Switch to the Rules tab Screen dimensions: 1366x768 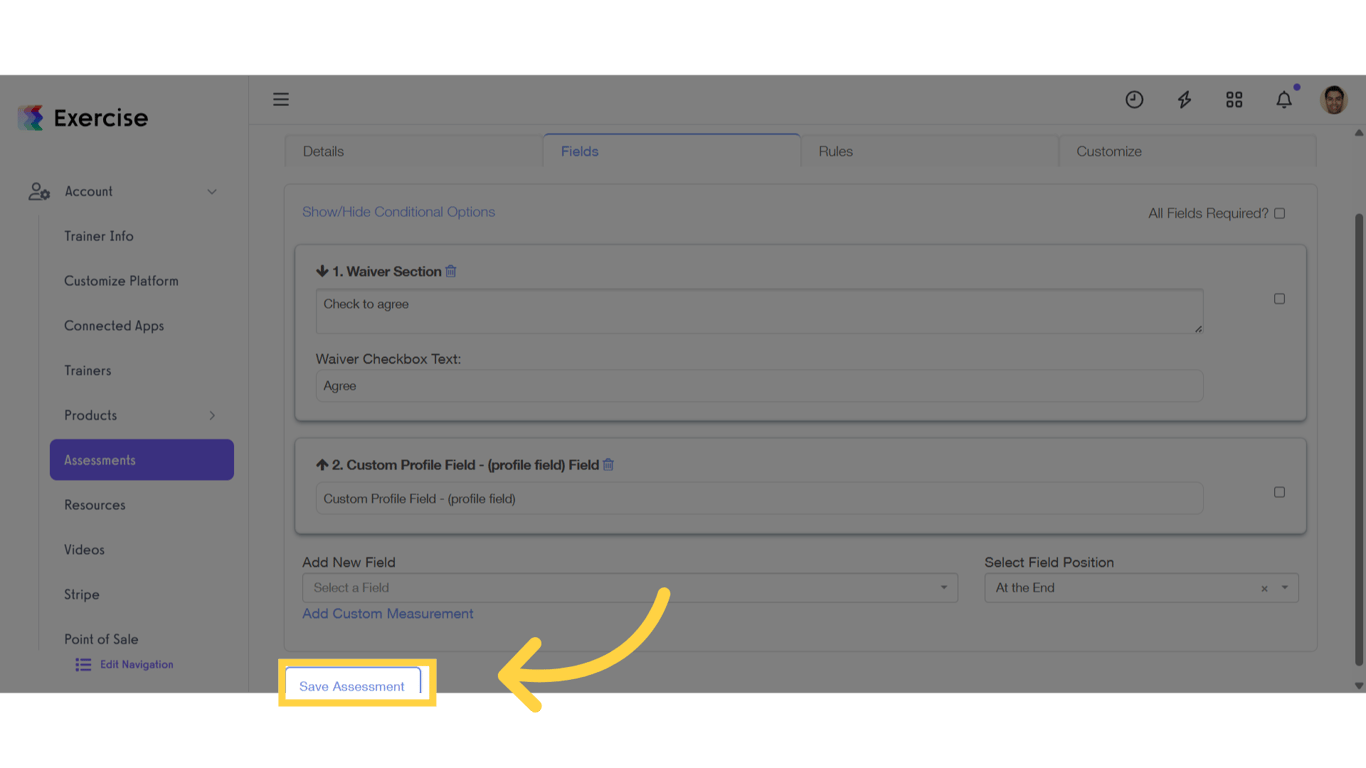pyautogui.click(x=835, y=151)
